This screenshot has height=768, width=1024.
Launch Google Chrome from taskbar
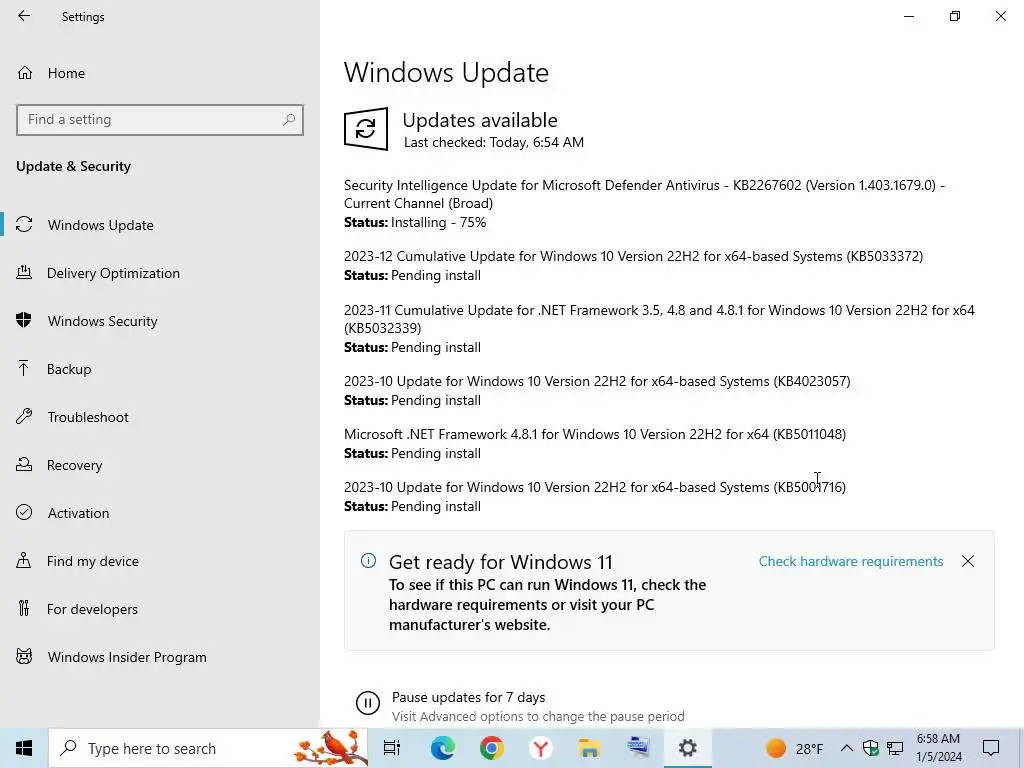(x=492, y=748)
